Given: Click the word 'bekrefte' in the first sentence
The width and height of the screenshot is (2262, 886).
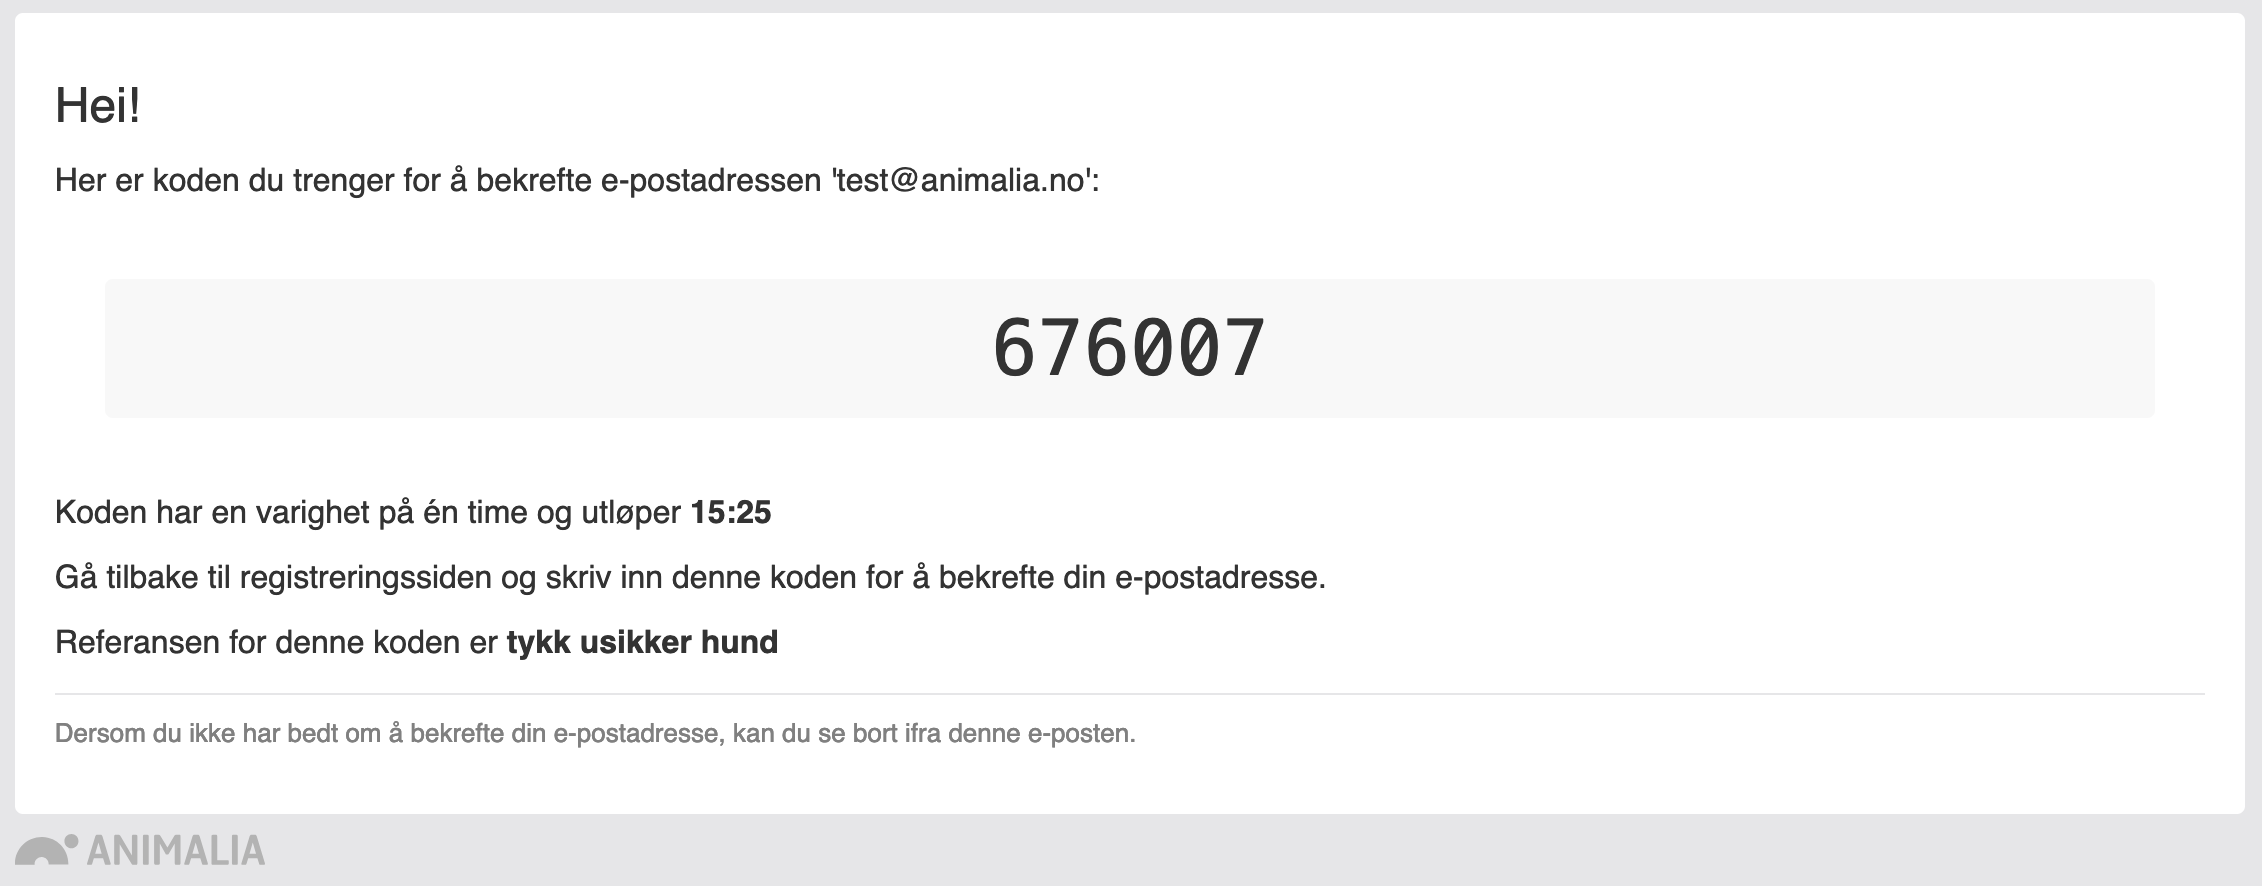Looking at the screenshot, I should [x=534, y=181].
